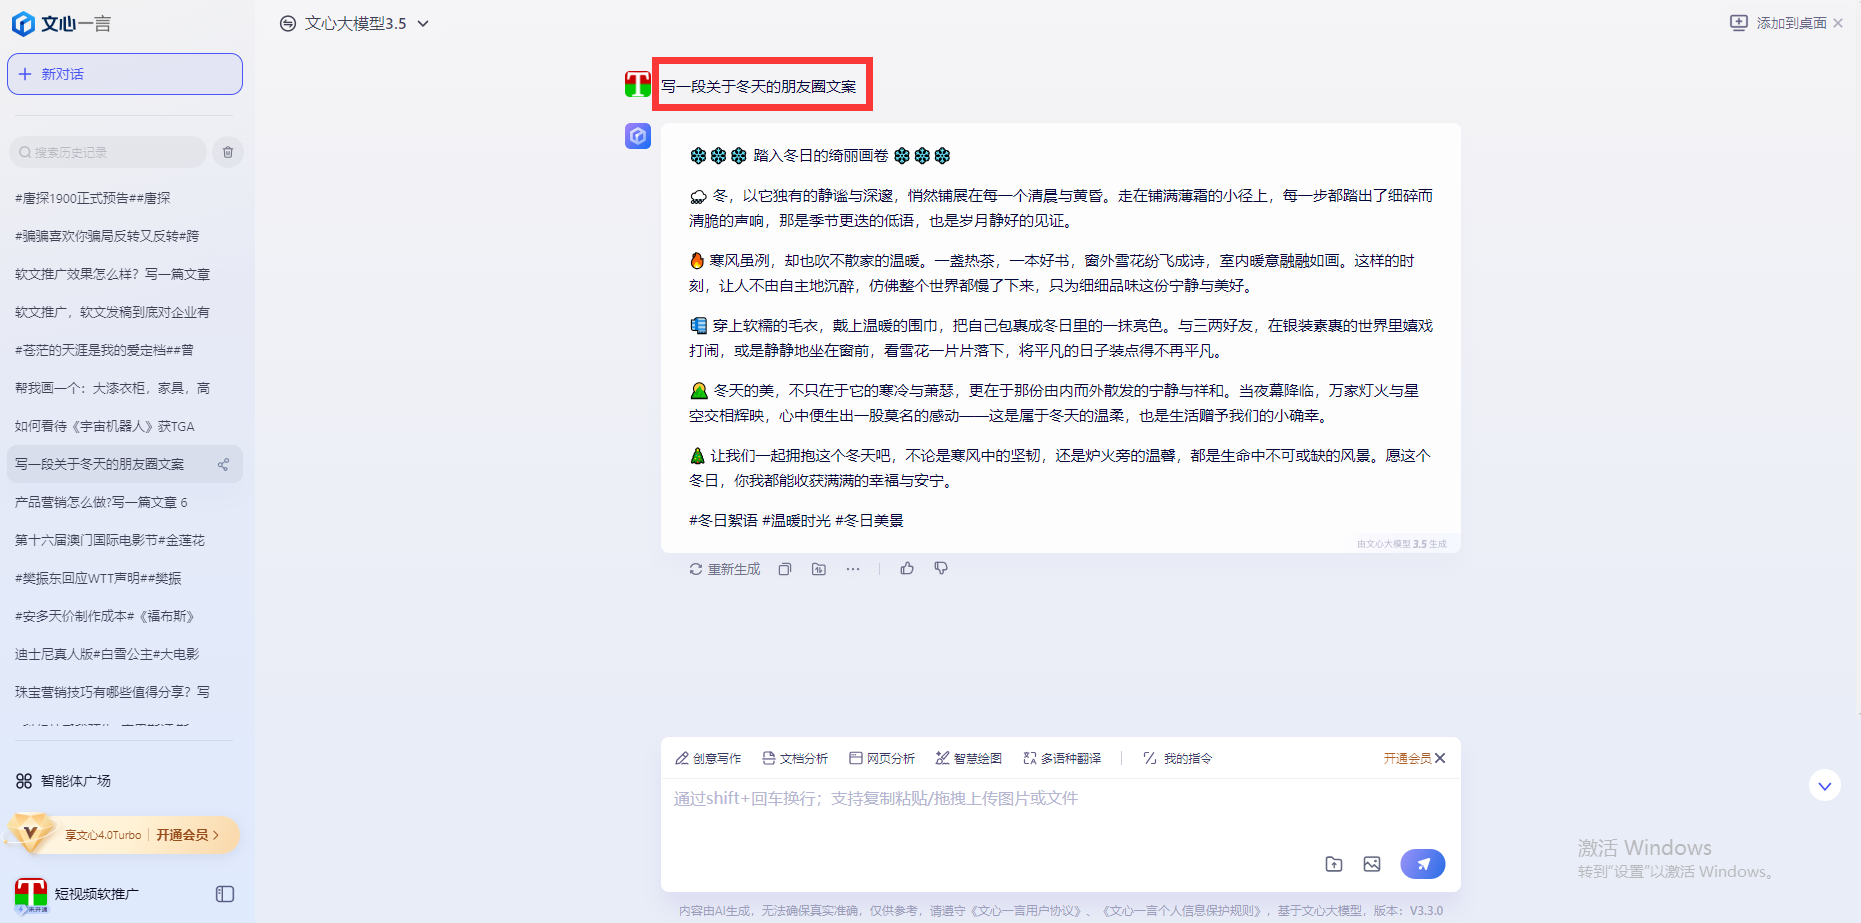The height and width of the screenshot is (923, 1861).
Task: Start a new chat with 新对话
Action: pyautogui.click(x=125, y=74)
